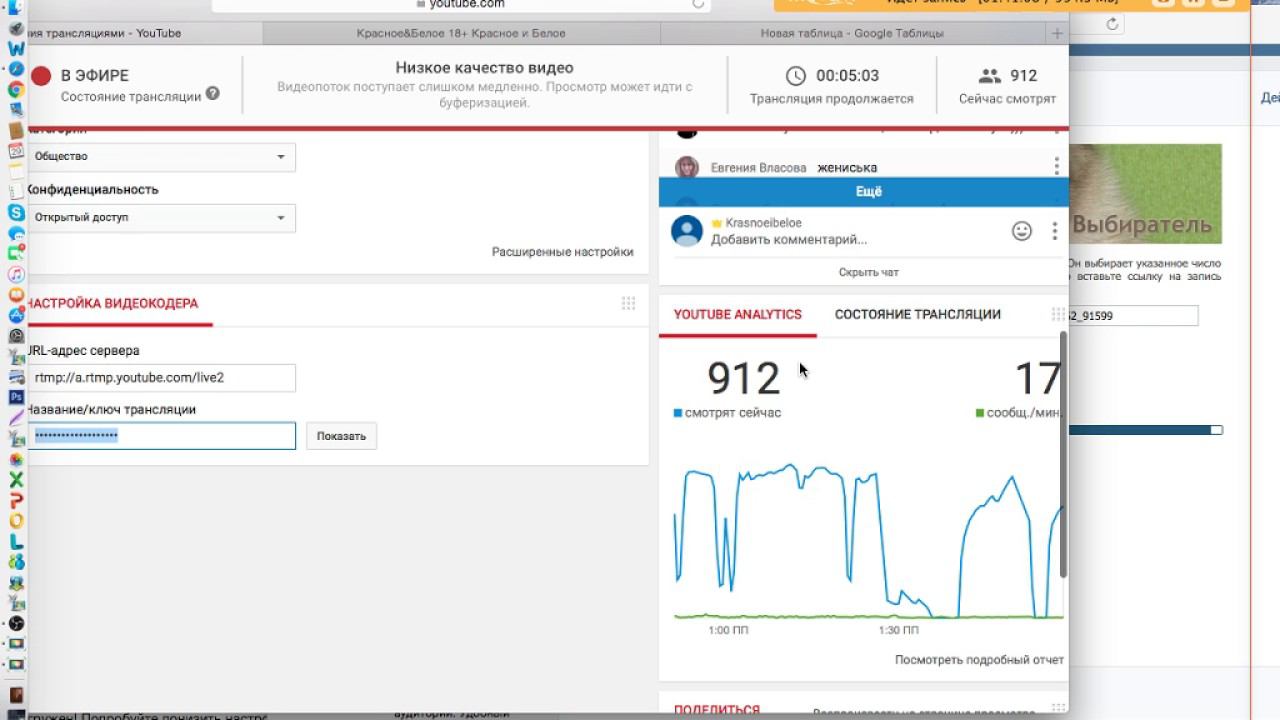1280x720 pixels.
Task: Click the clock icon beside the stream timer
Action: point(796,75)
